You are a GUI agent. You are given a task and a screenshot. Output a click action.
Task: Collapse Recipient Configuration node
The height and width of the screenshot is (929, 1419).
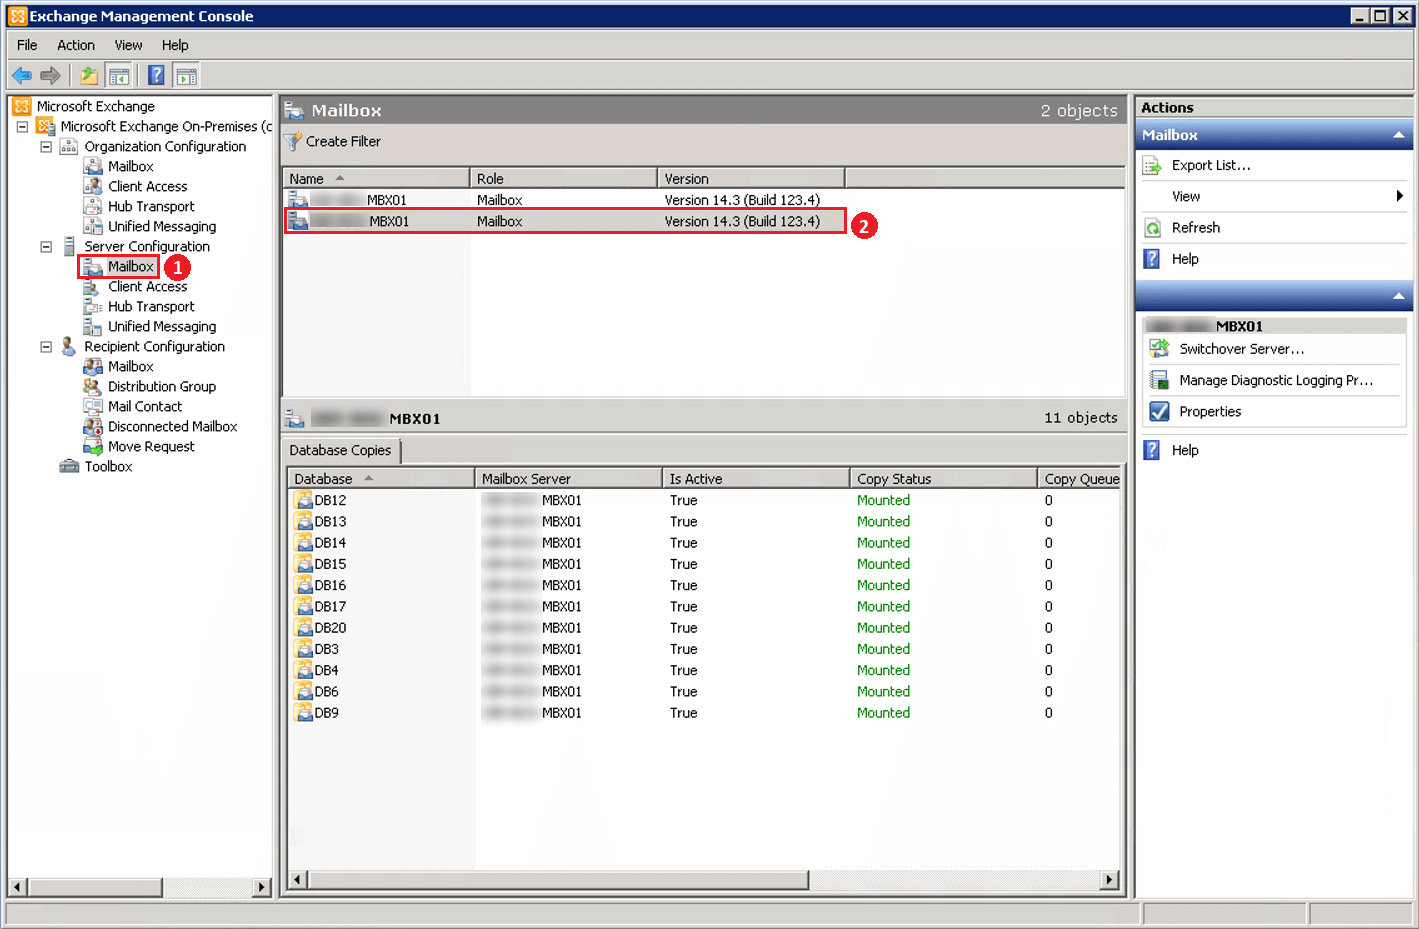coord(46,347)
